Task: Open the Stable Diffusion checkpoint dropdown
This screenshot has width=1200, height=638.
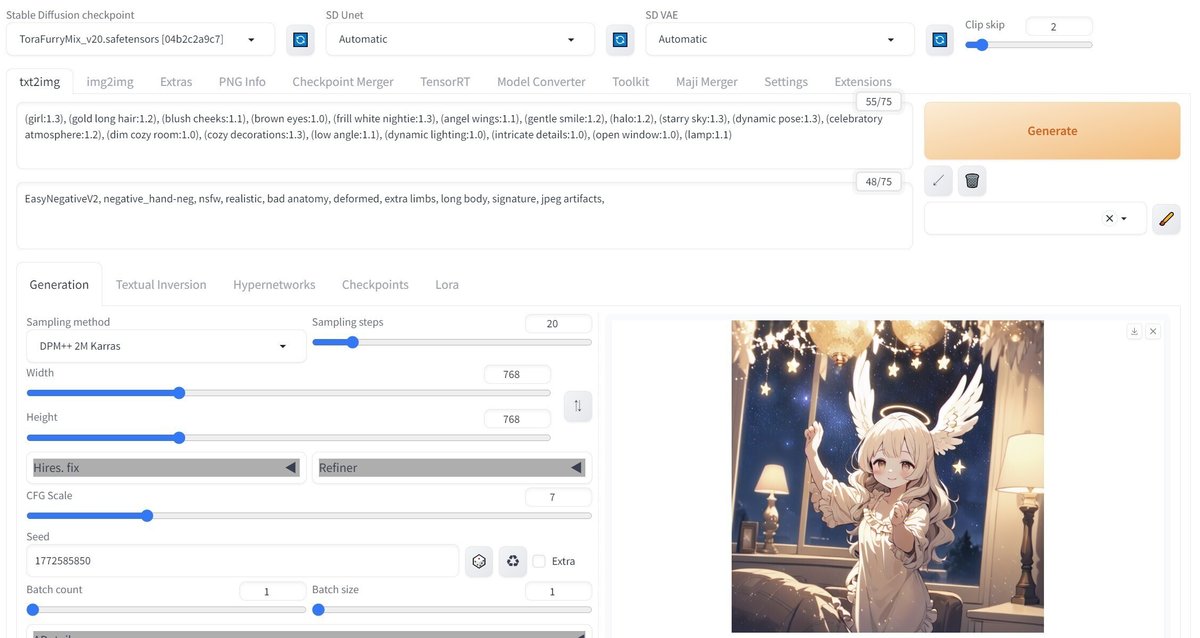Action: 140,39
